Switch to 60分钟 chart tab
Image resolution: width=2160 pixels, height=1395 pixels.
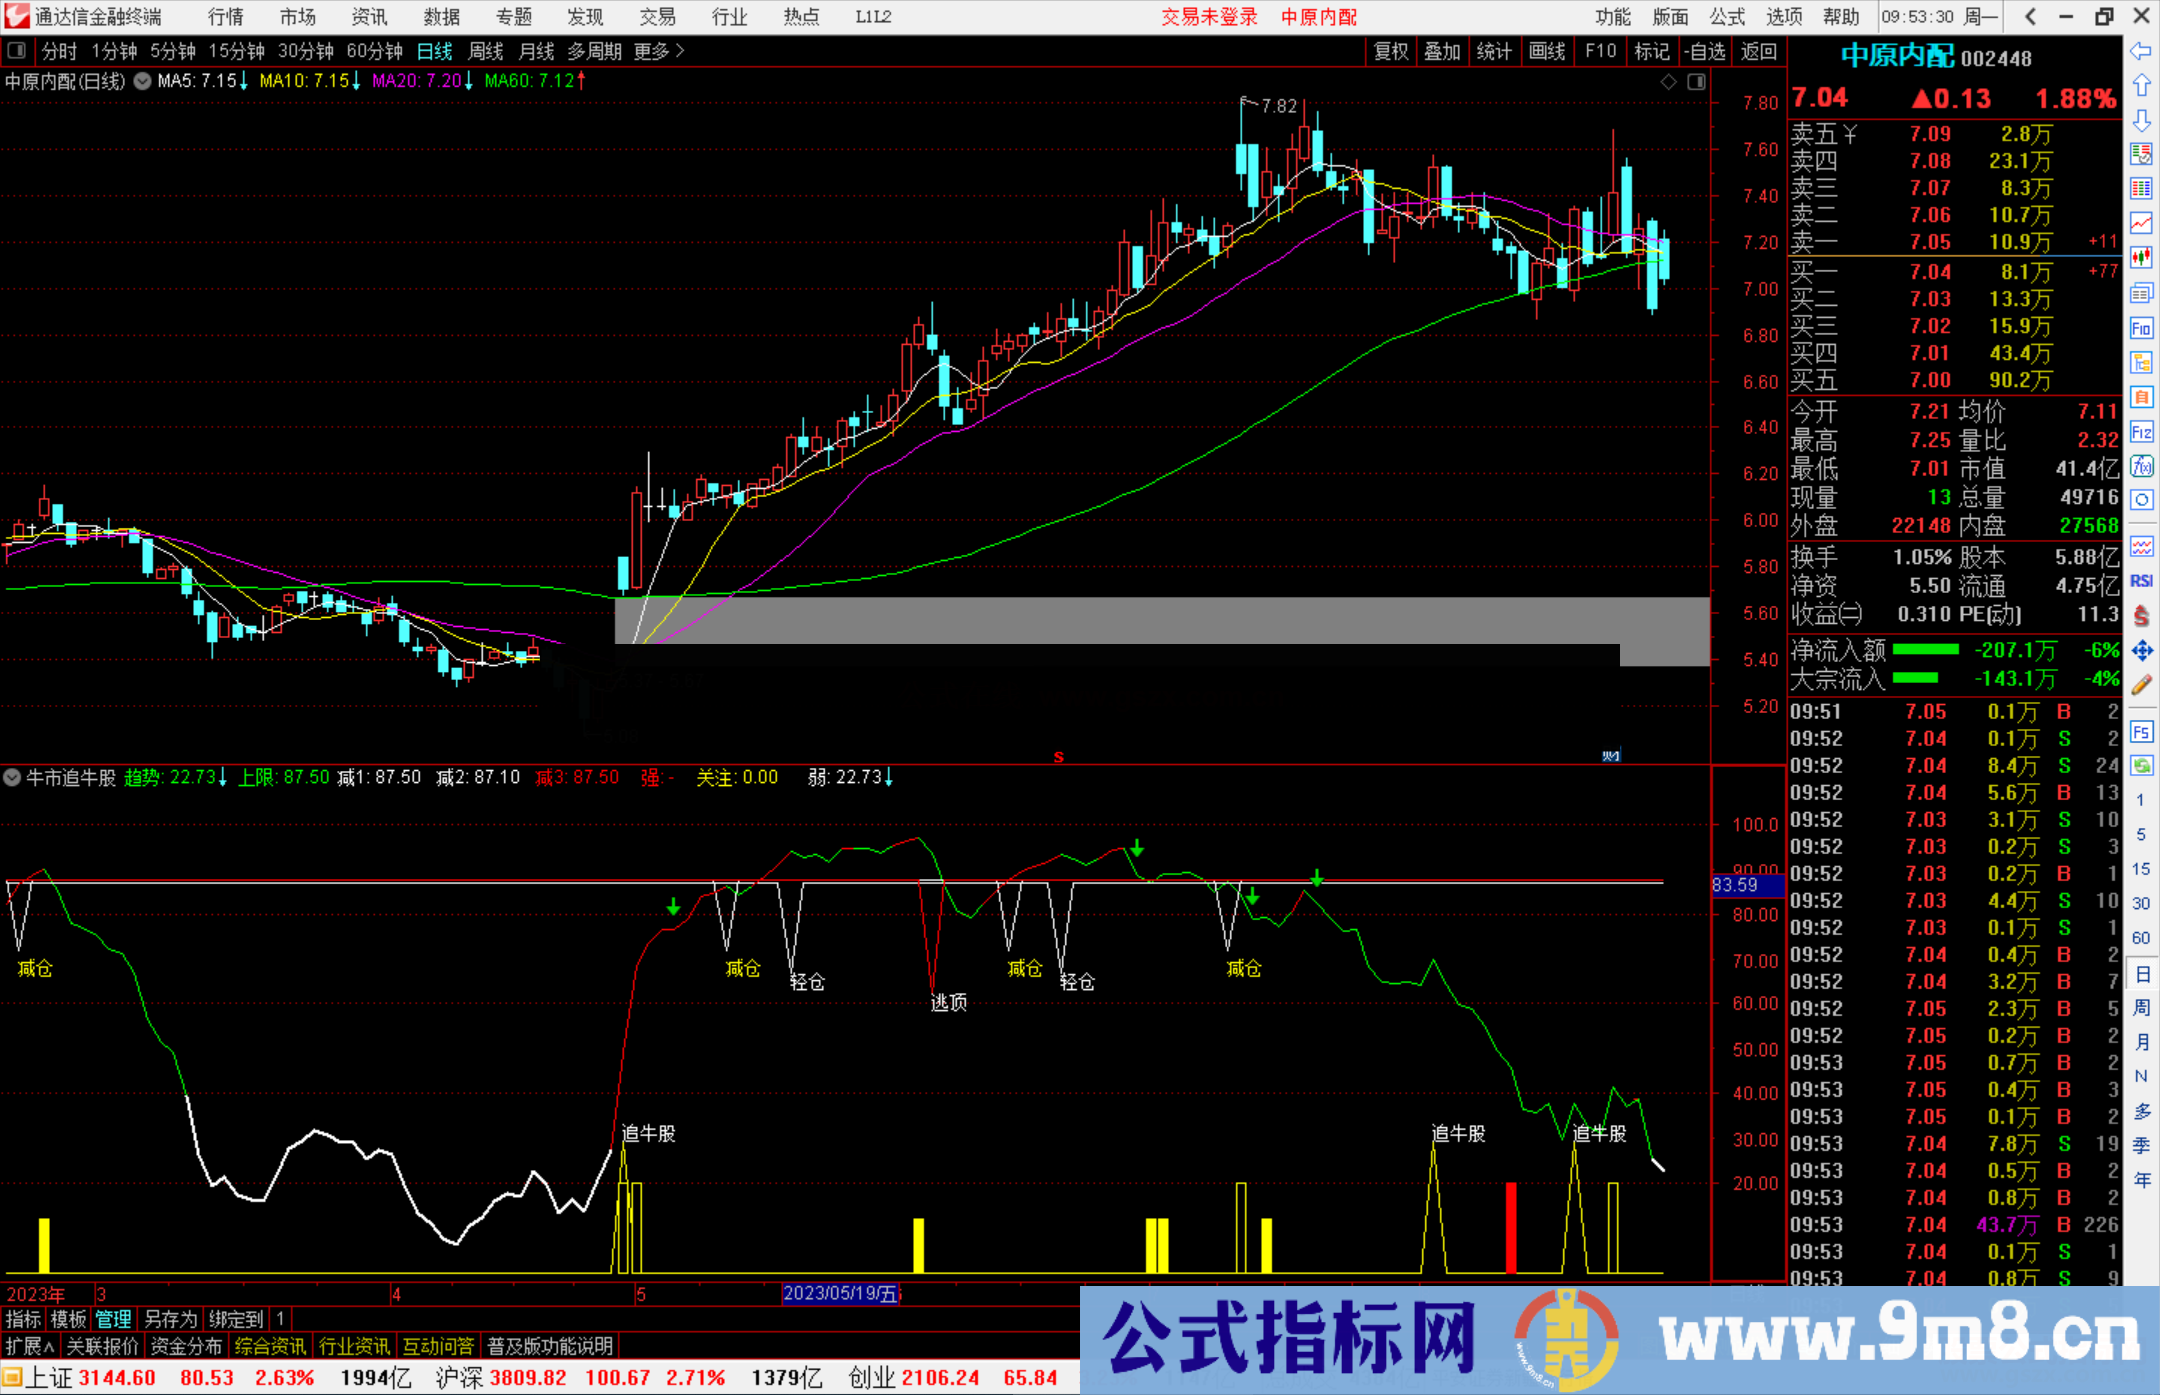pyautogui.click(x=374, y=51)
